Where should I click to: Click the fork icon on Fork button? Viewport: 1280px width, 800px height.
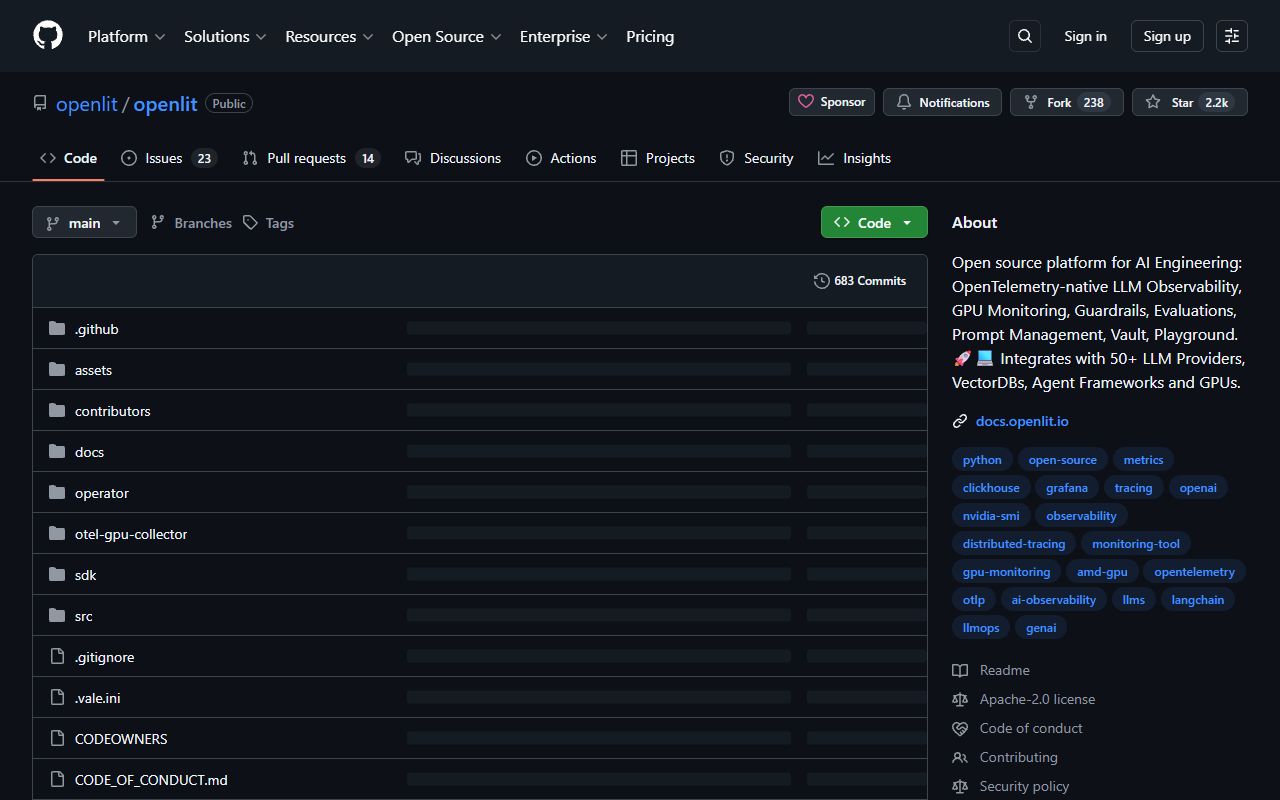[x=1029, y=101]
